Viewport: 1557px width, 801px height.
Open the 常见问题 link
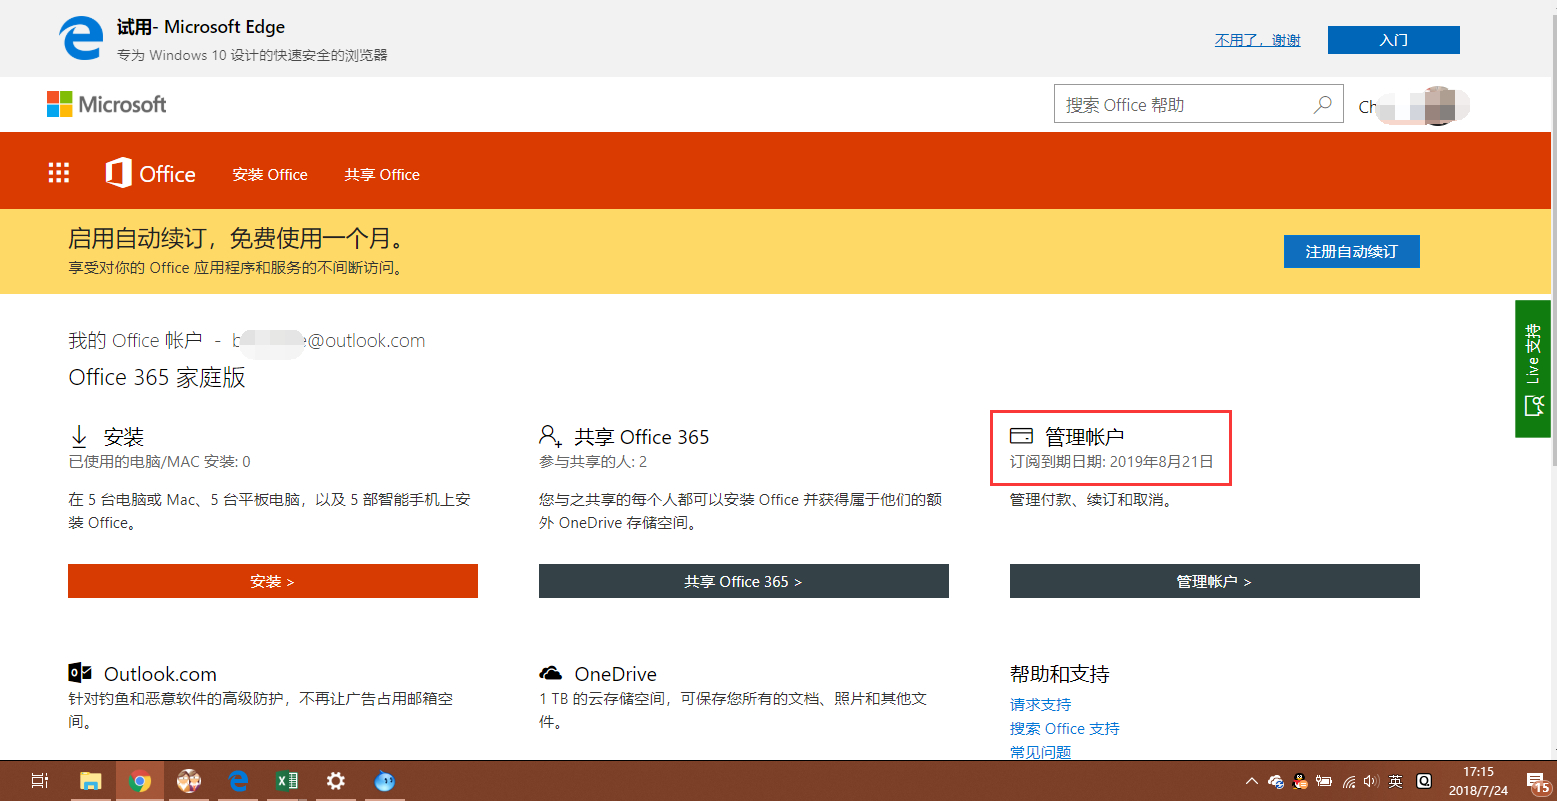1040,751
